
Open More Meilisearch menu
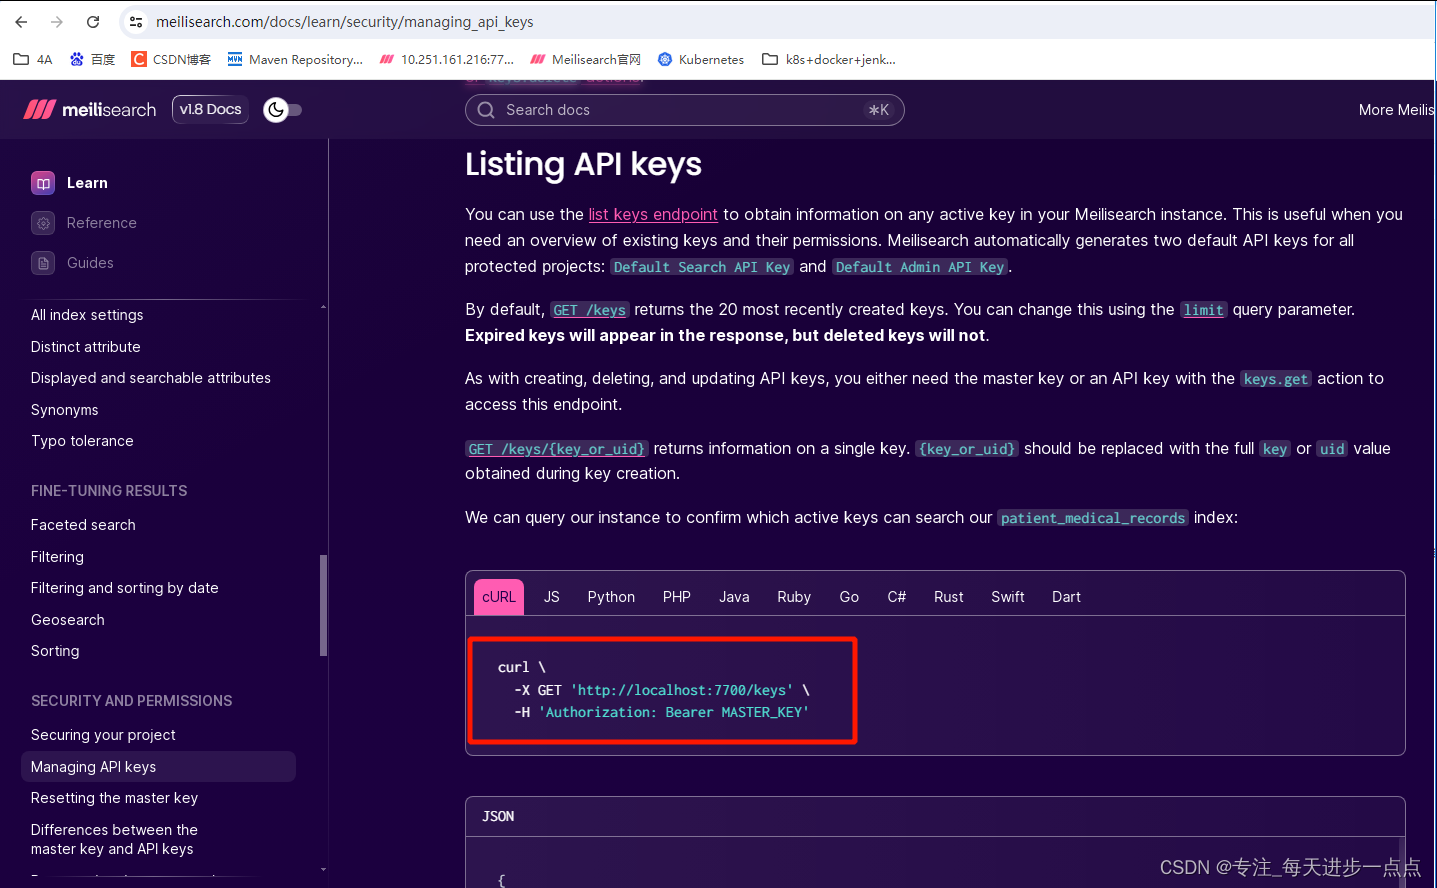(1397, 110)
